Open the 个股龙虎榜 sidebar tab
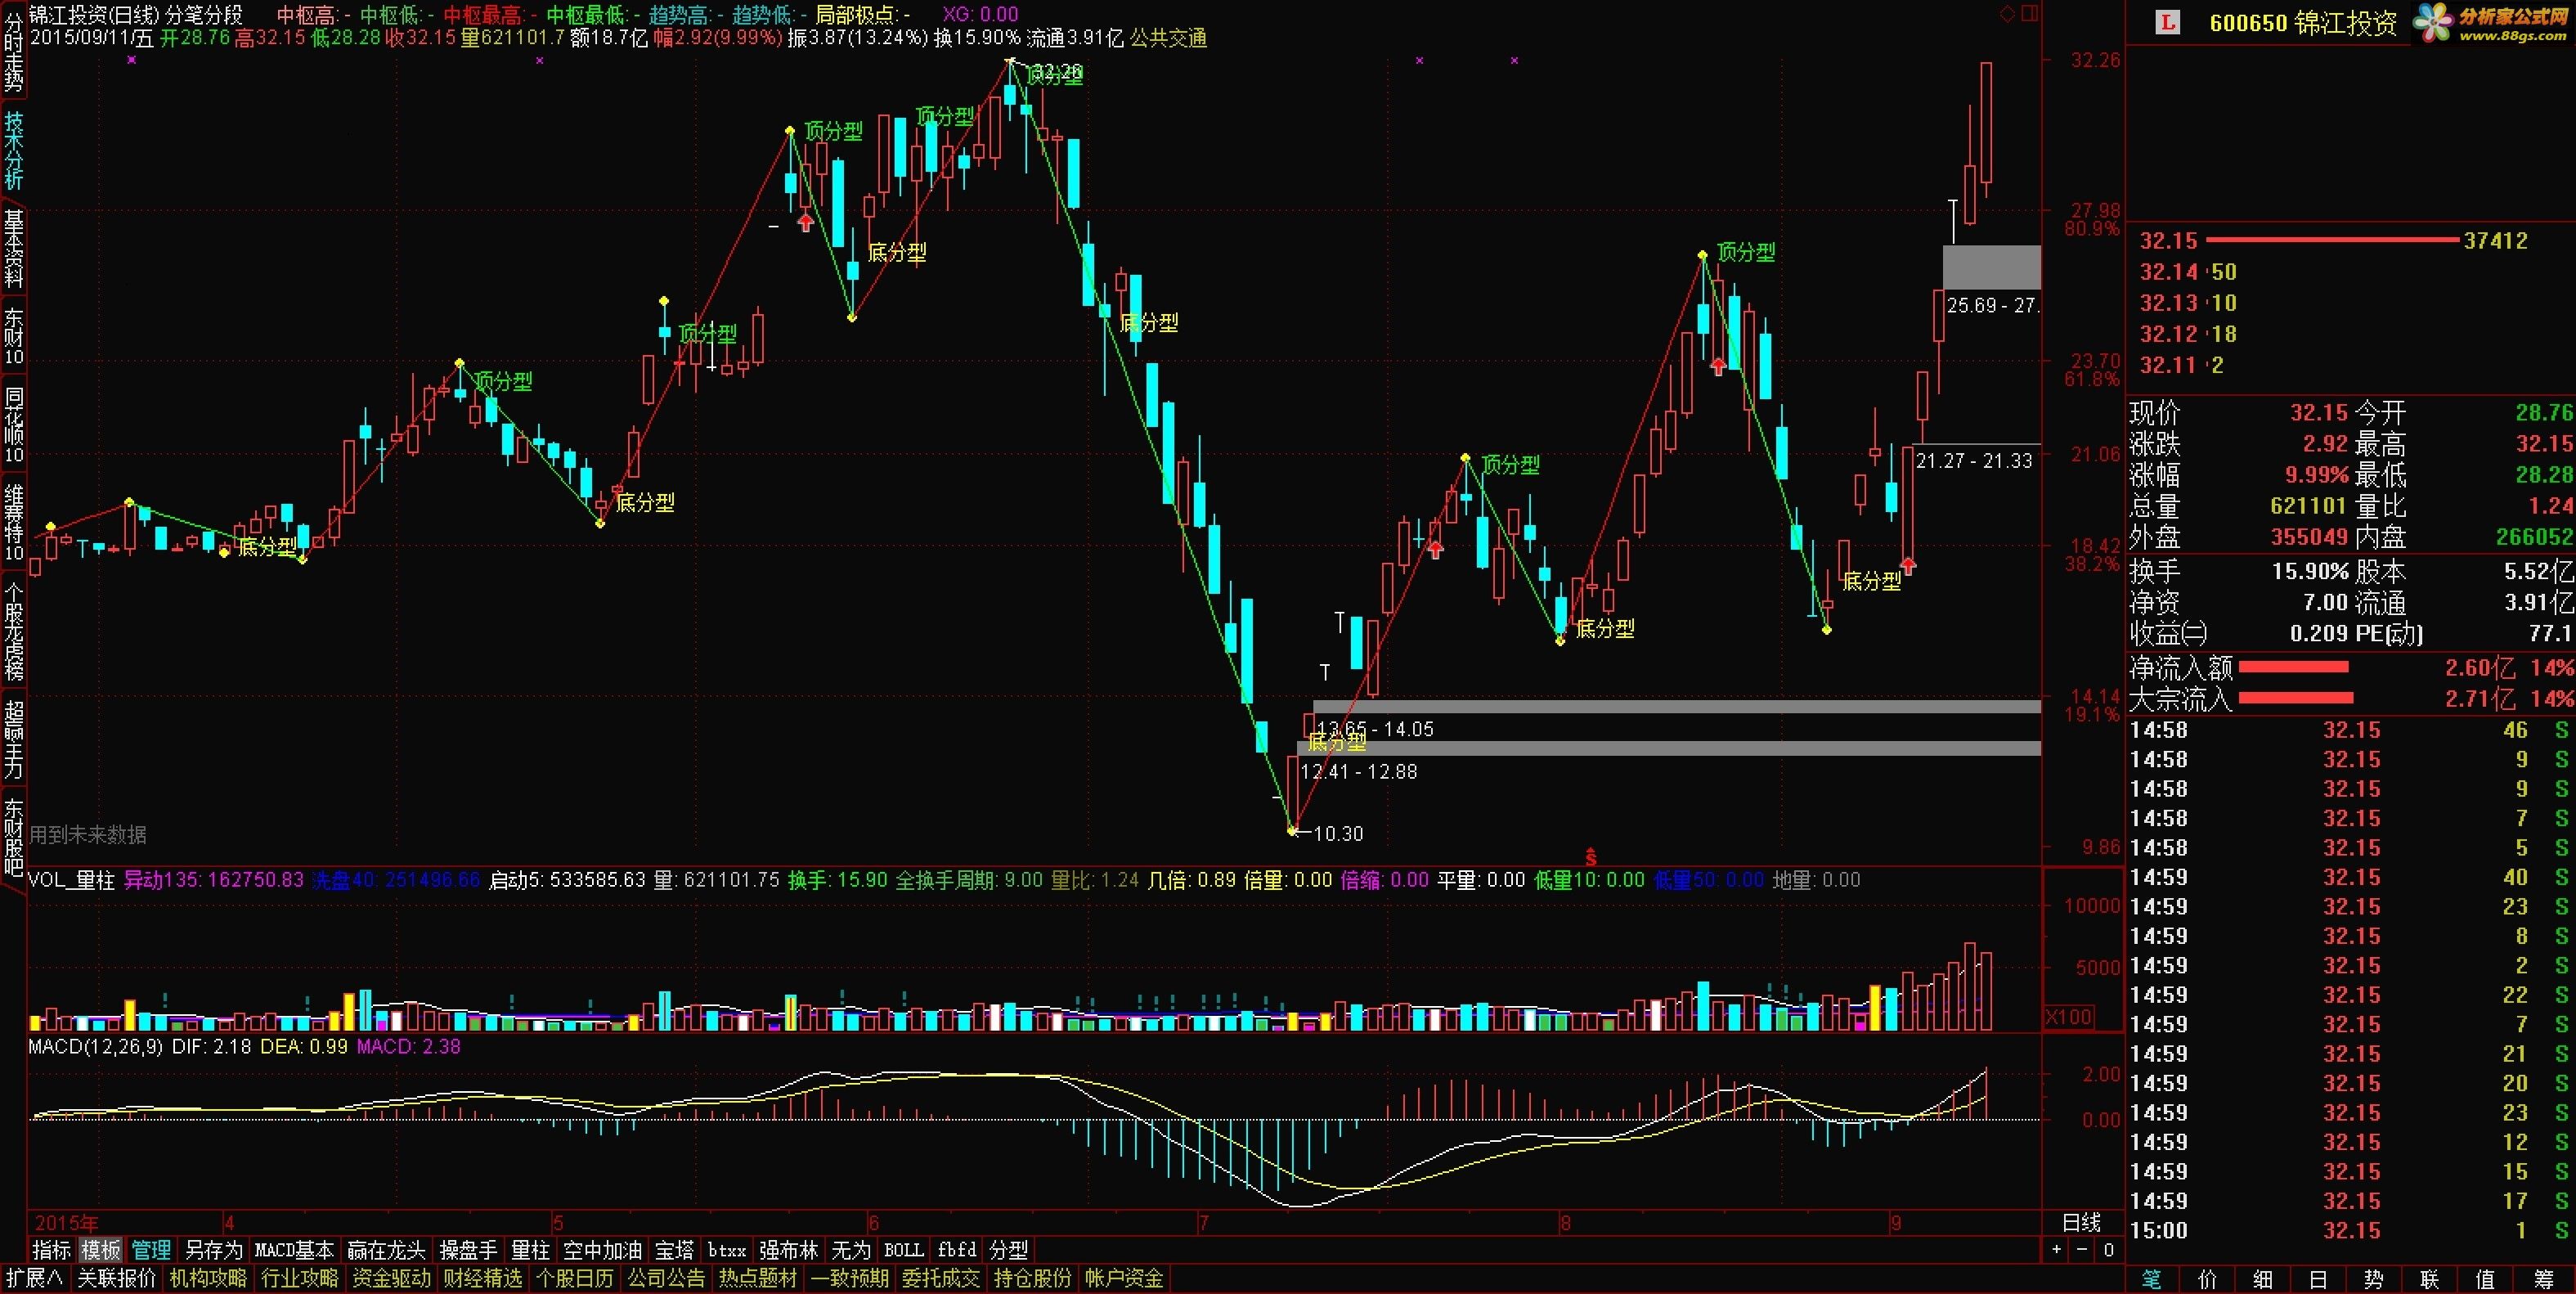Screen dimensions: 2576x1294 [x=13, y=631]
